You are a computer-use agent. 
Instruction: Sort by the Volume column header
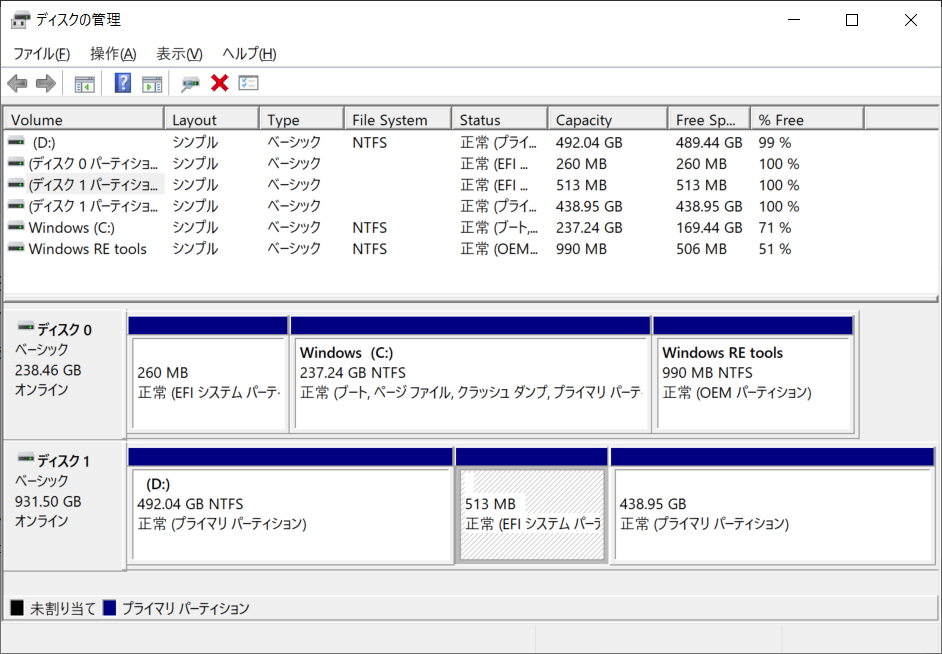click(x=84, y=120)
